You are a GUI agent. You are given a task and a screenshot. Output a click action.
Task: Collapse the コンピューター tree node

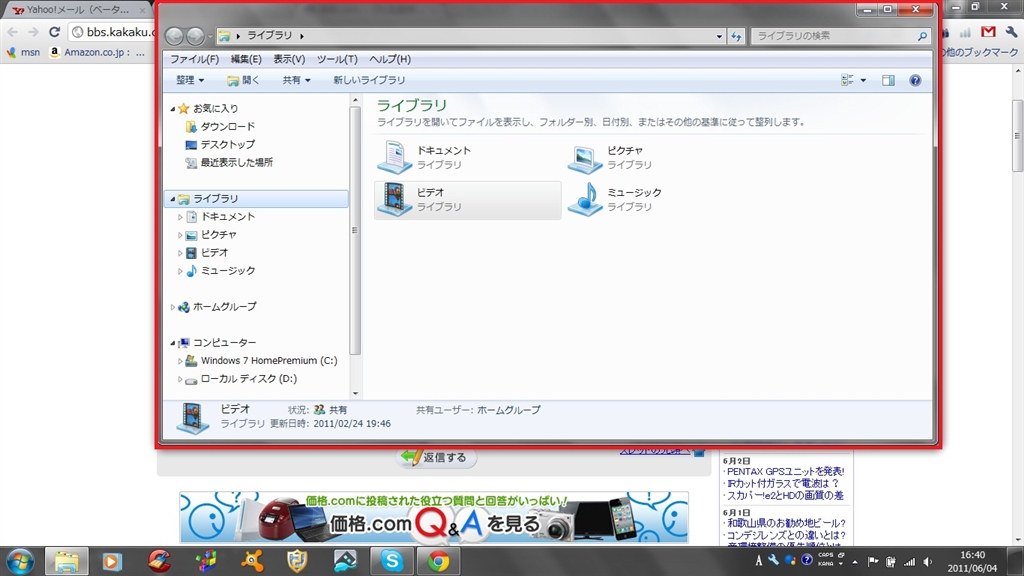click(172, 343)
